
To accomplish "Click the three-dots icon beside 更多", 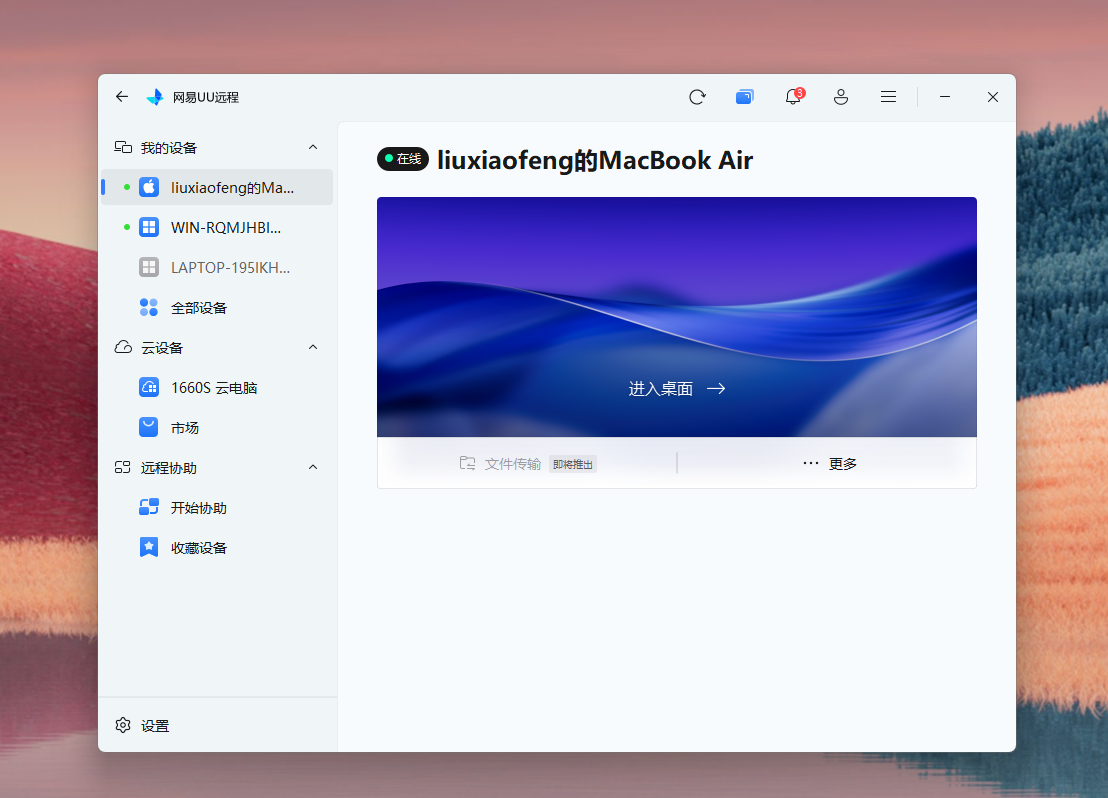I will [x=811, y=463].
